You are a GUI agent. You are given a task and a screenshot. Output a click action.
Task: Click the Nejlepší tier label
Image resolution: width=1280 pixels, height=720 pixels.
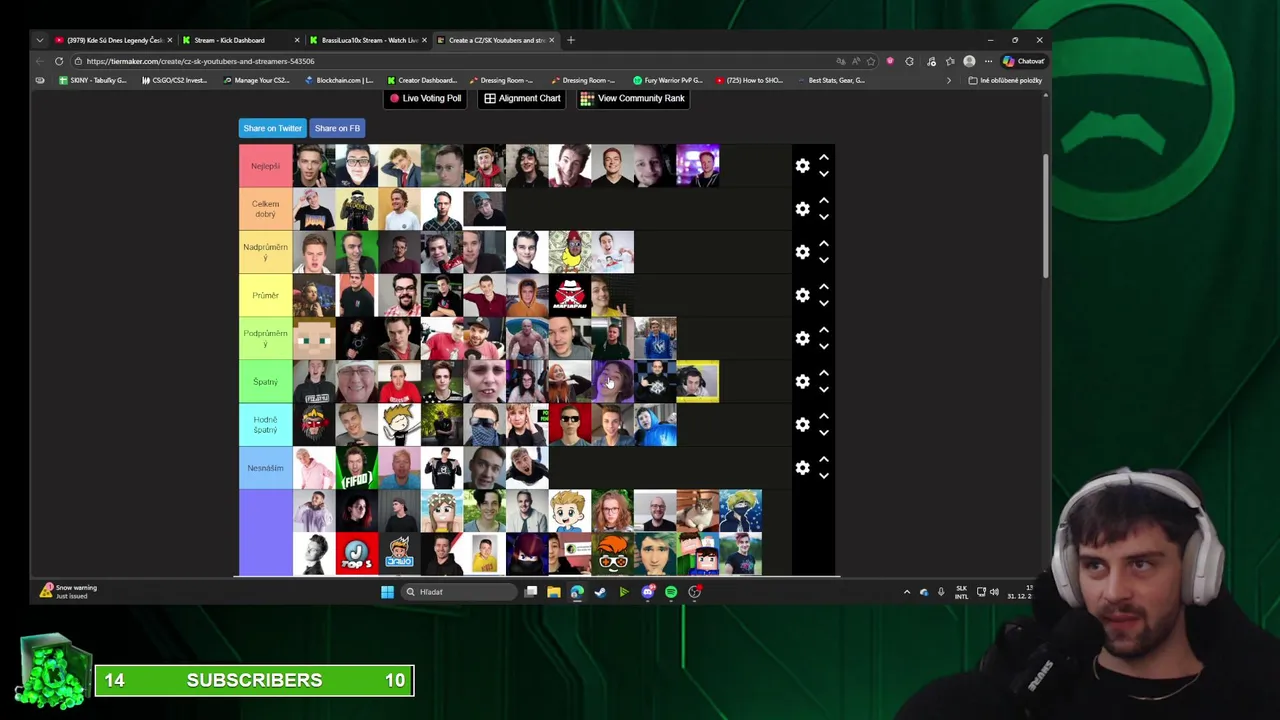tap(265, 166)
